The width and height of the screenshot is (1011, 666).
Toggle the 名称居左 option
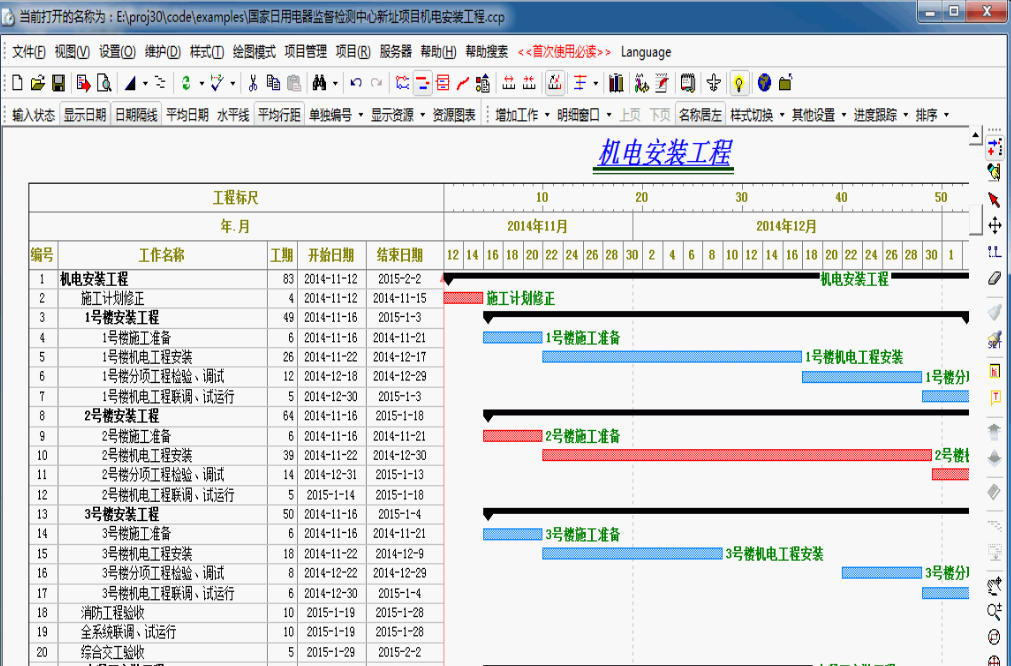point(700,115)
